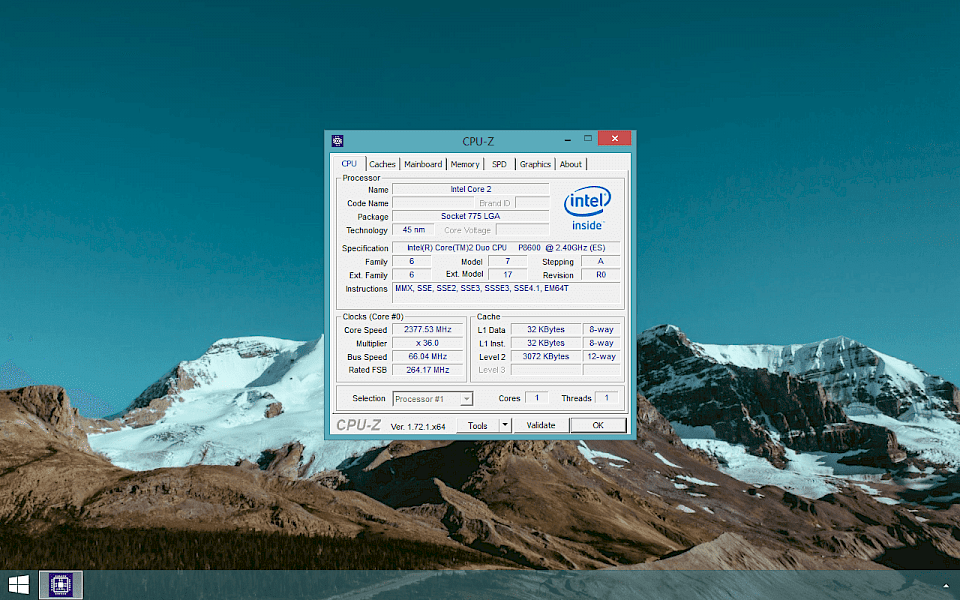
Task: Click the empty Level 3 cache field
Action: (546, 370)
